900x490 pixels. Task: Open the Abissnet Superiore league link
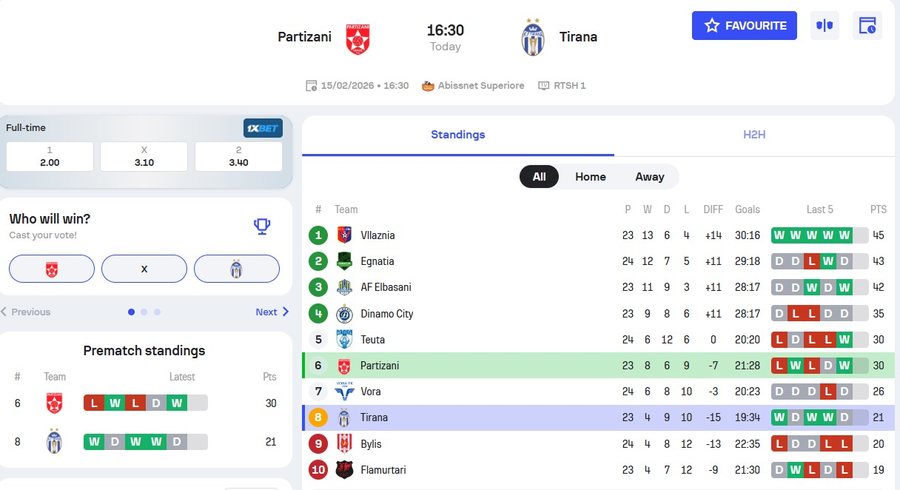(479, 86)
